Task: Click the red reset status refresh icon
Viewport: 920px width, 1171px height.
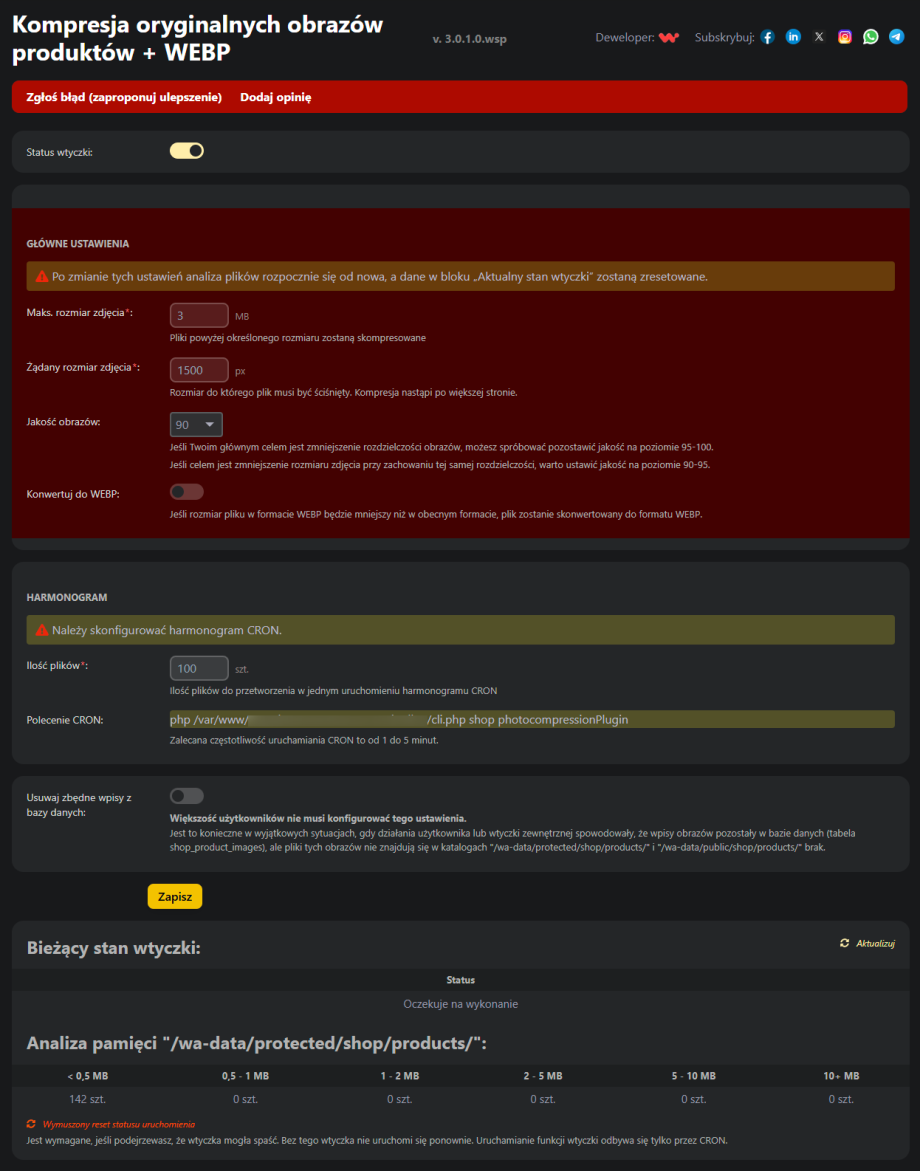Action: coord(30,1124)
